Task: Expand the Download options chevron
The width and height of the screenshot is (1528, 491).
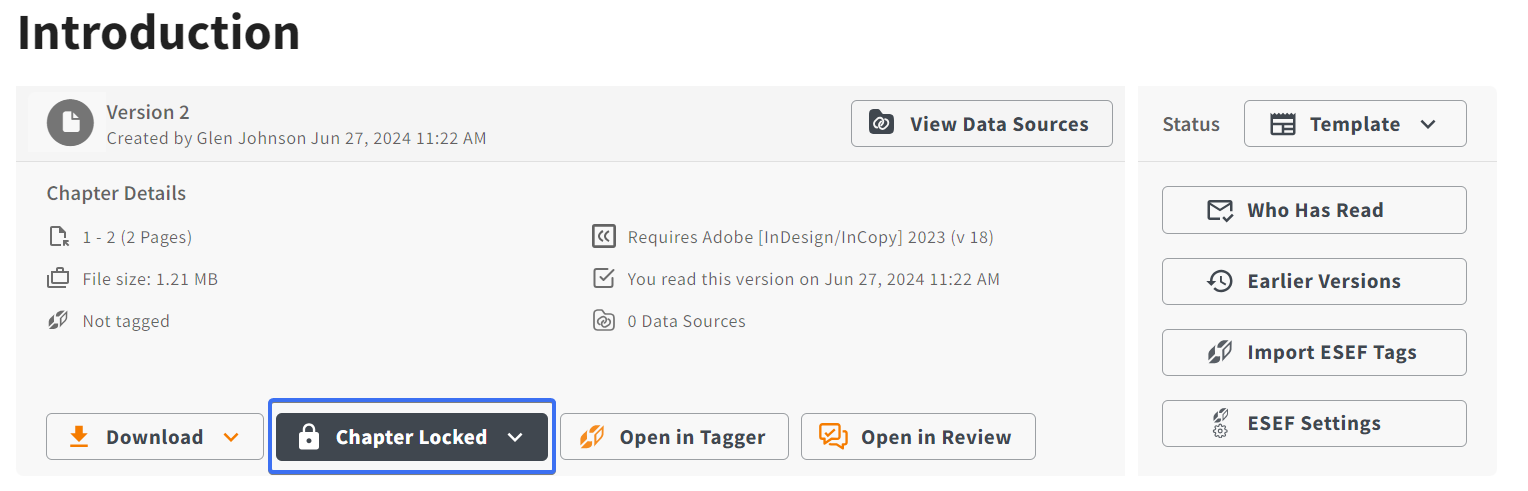Action: coord(231,437)
